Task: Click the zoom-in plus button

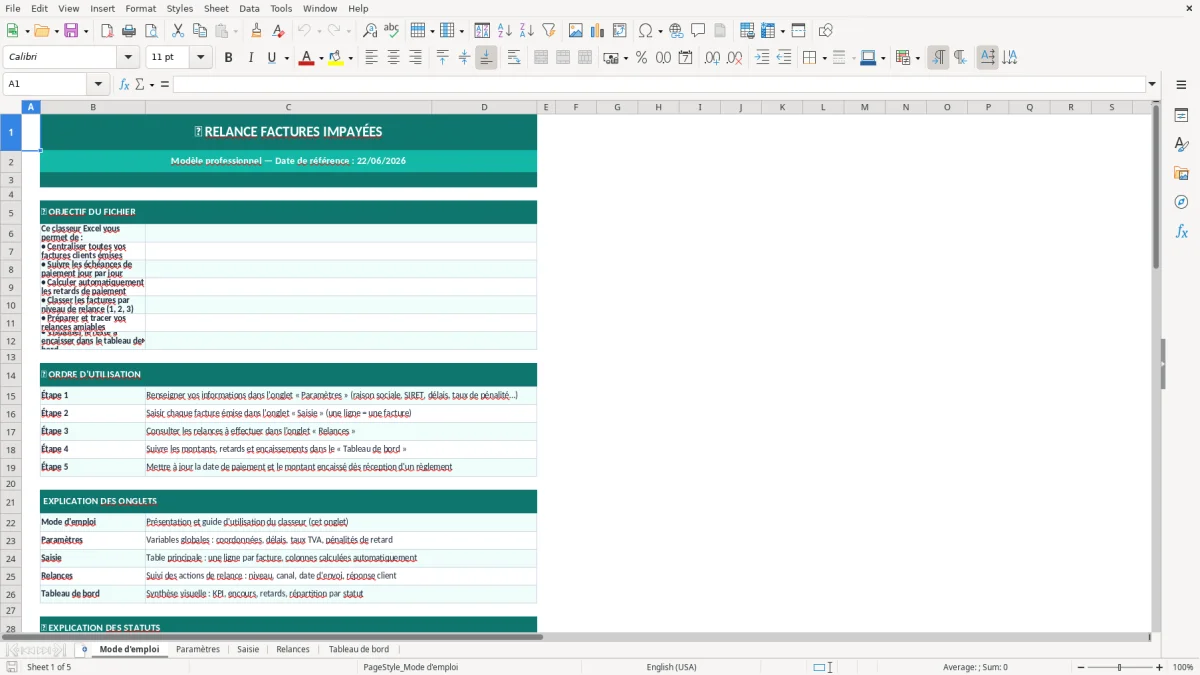Action: 1159,667
